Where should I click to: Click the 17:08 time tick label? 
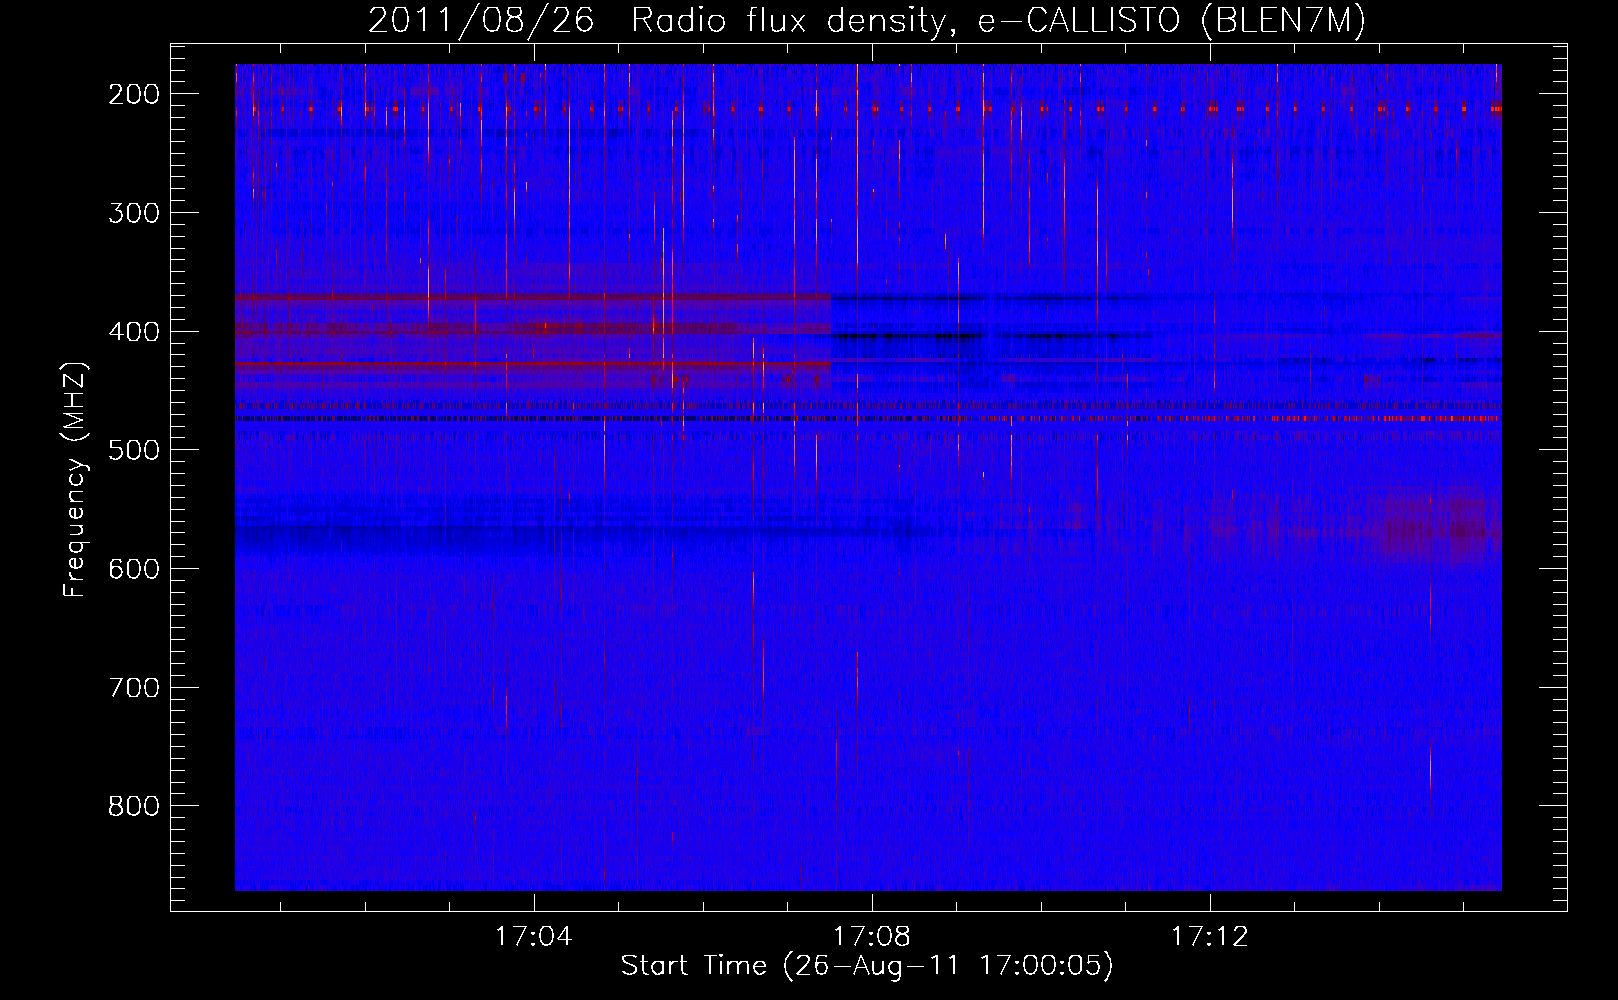[872, 937]
